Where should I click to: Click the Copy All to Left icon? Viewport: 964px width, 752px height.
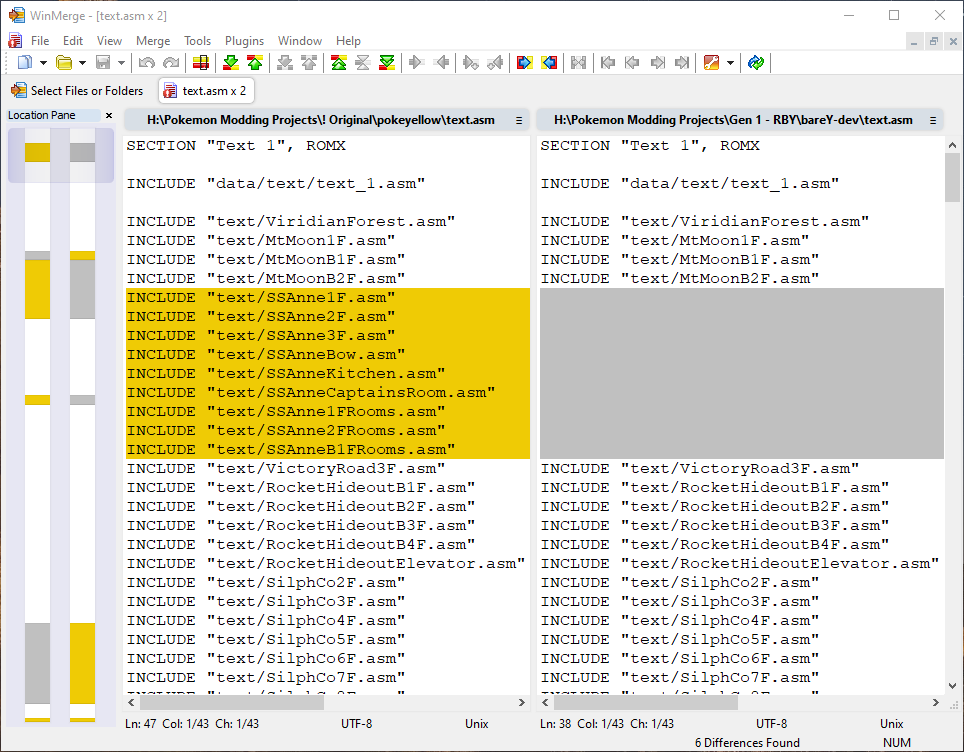tap(549, 62)
